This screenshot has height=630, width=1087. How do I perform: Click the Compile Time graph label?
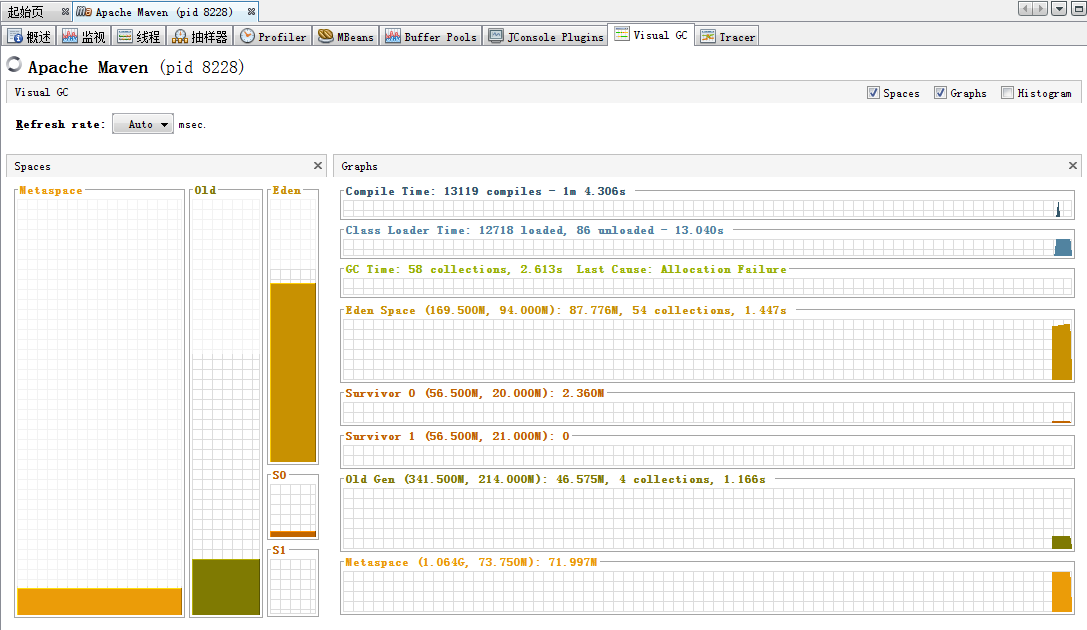pyautogui.click(x=485, y=191)
